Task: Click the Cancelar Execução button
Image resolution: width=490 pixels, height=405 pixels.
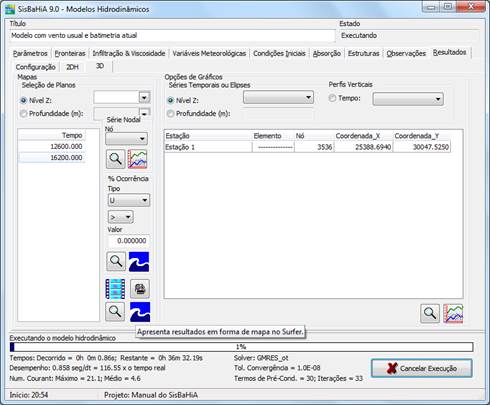Action: (422, 368)
